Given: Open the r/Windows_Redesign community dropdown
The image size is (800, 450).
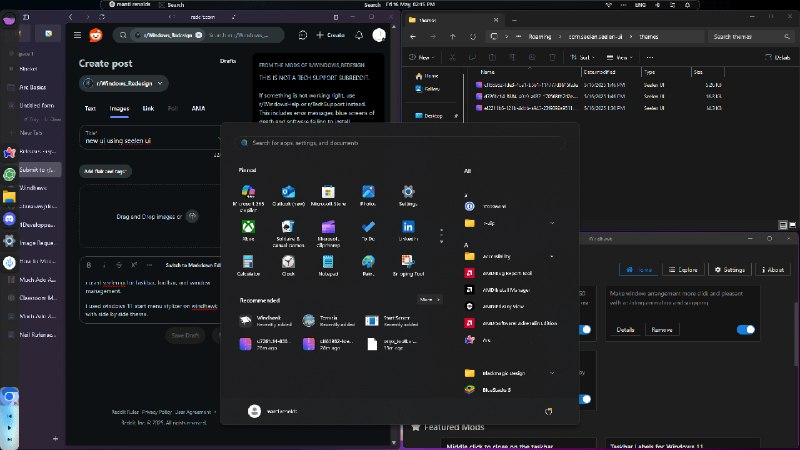Looking at the screenshot, I should (x=123, y=83).
